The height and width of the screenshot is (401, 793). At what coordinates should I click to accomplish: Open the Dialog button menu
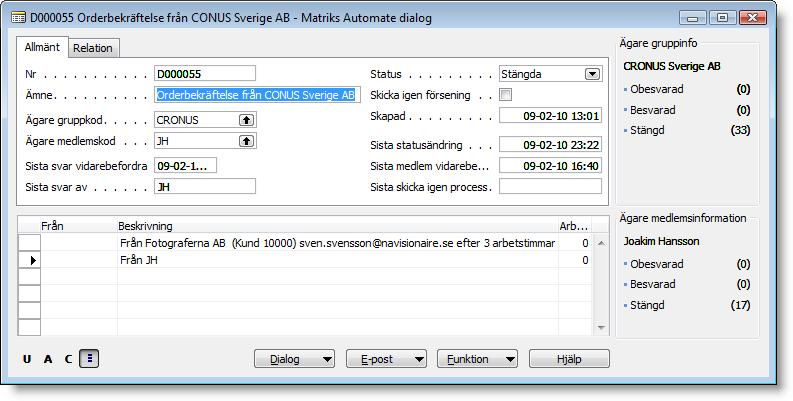[x=294, y=359]
